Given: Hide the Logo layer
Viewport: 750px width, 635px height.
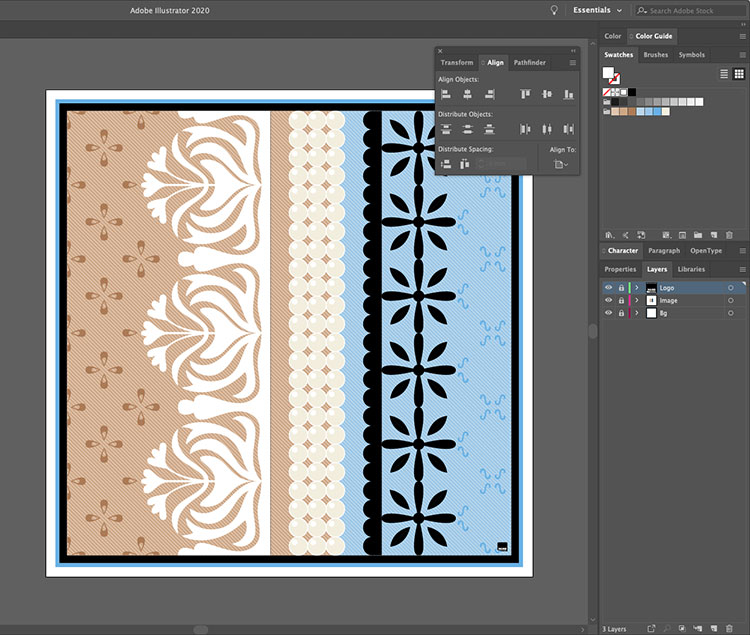Looking at the screenshot, I should click(608, 288).
